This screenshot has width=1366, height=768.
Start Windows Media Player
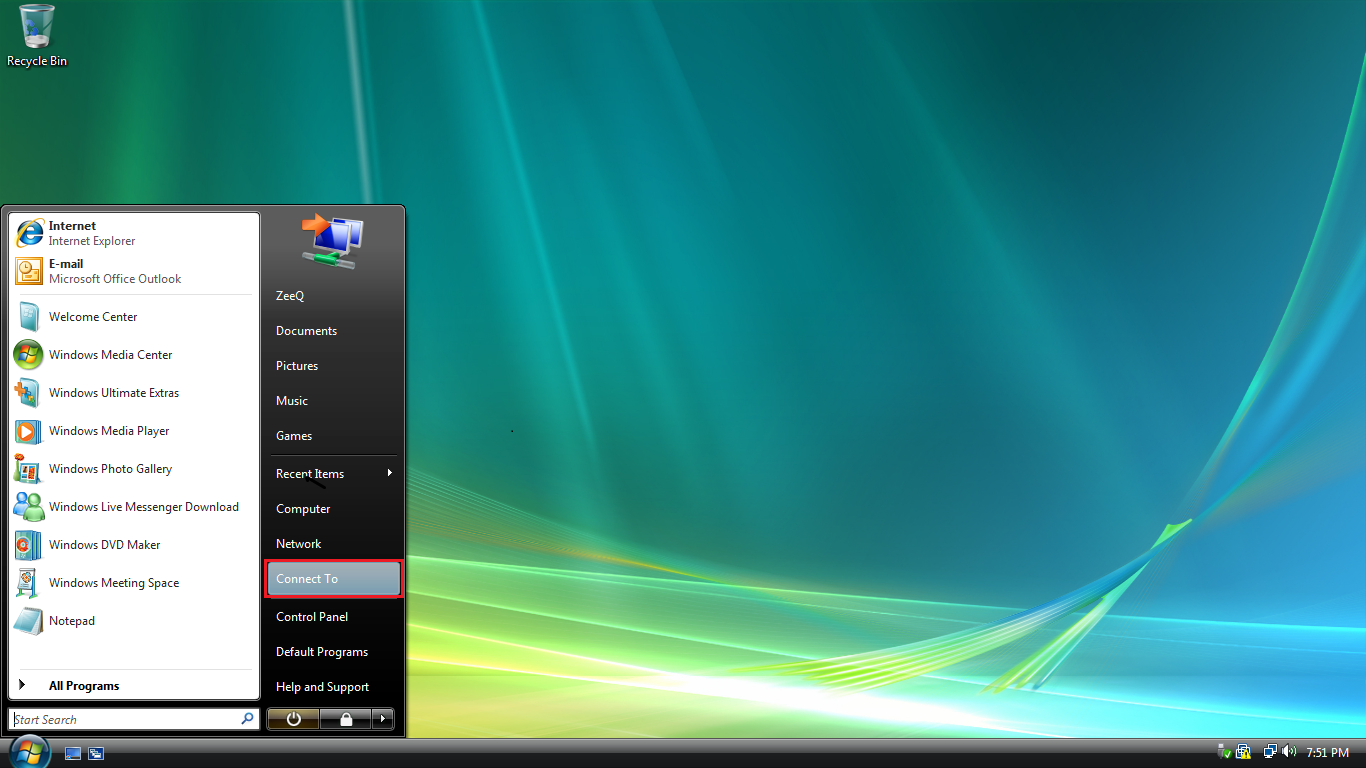[x=134, y=431]
